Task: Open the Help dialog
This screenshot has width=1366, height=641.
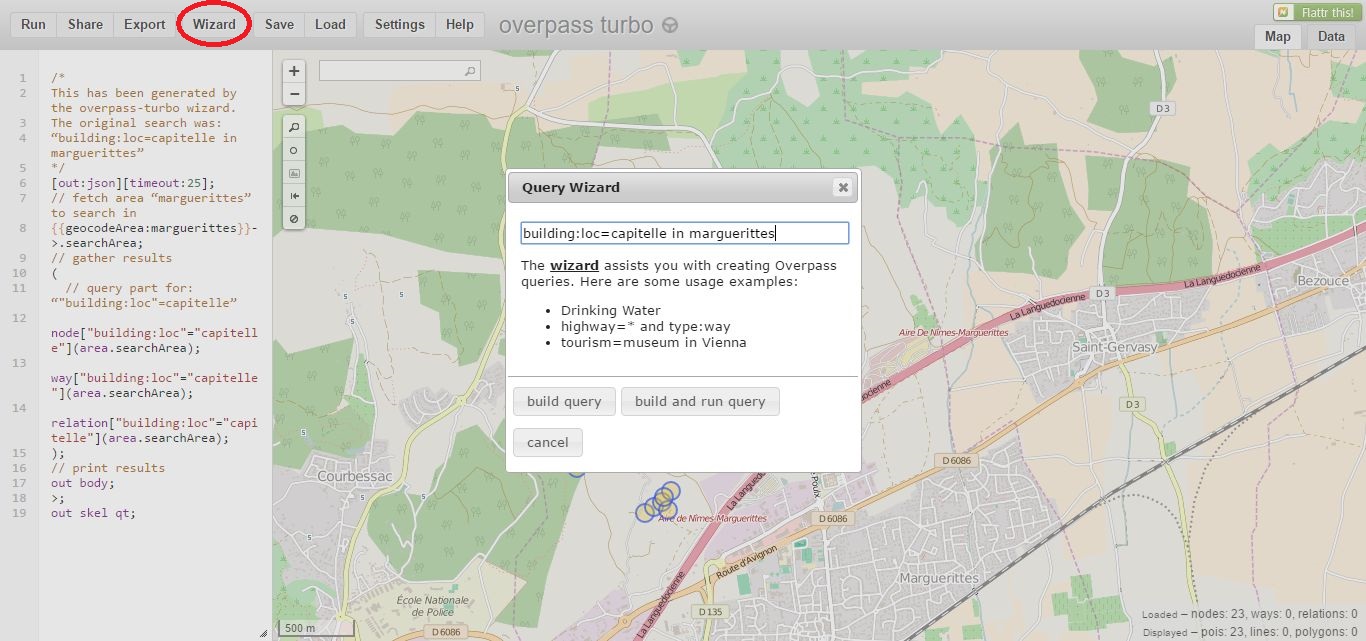Action: [x=460, y=25]
